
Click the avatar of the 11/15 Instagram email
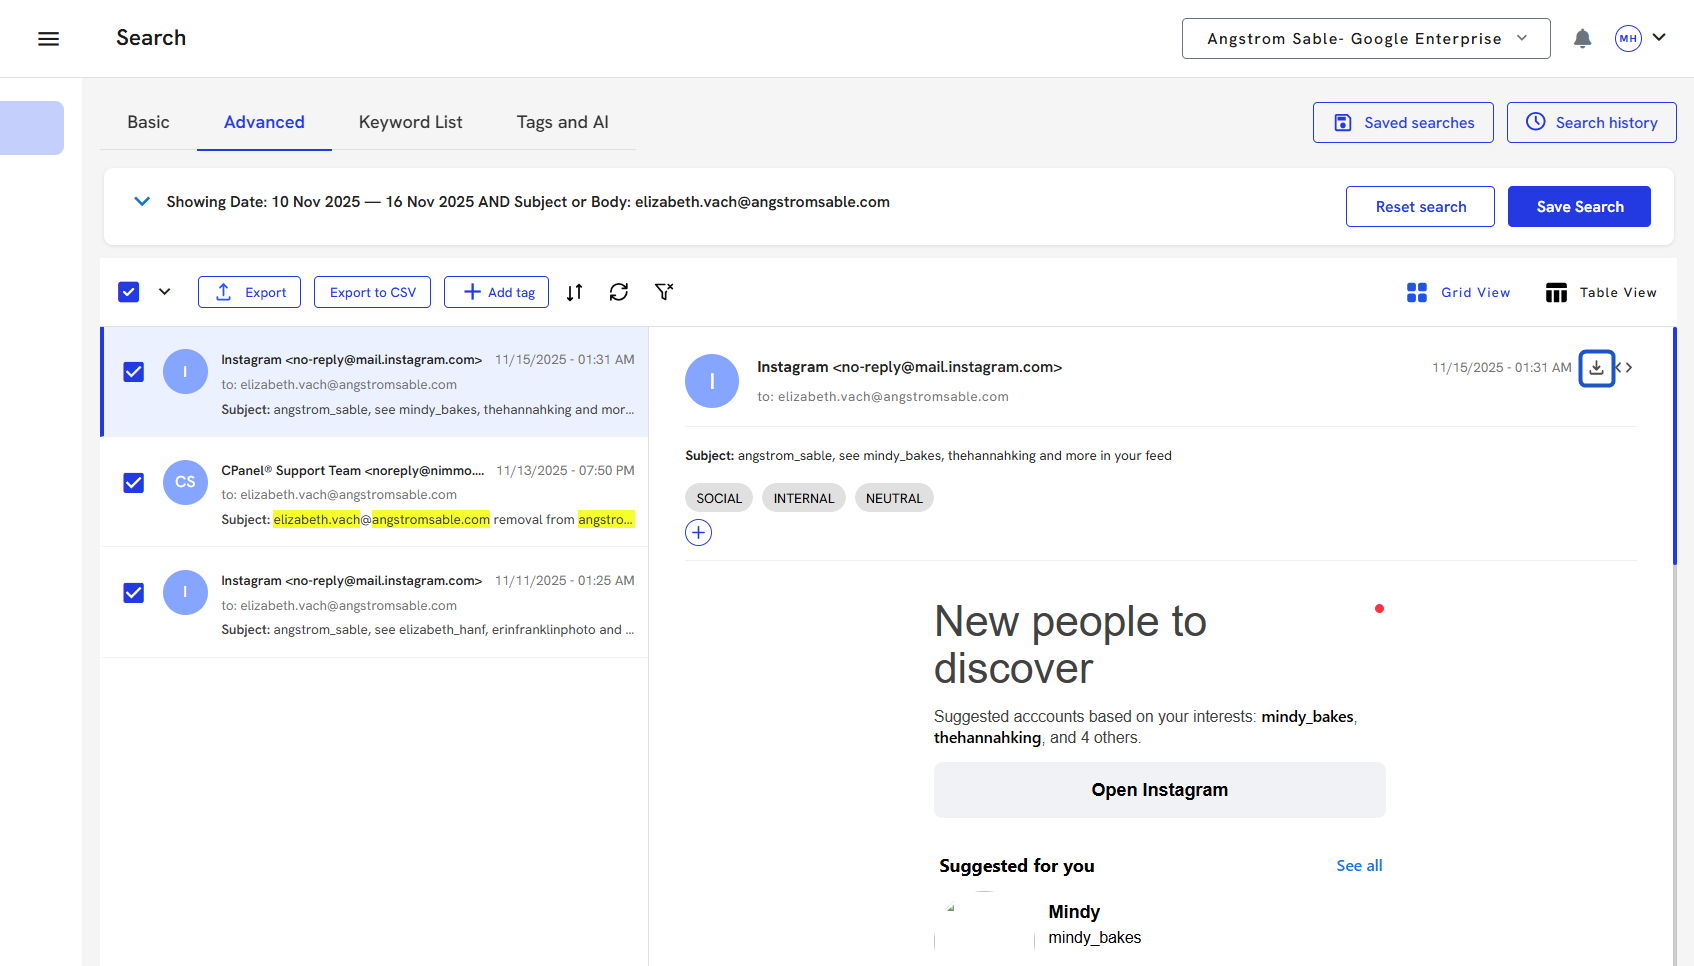185,372
